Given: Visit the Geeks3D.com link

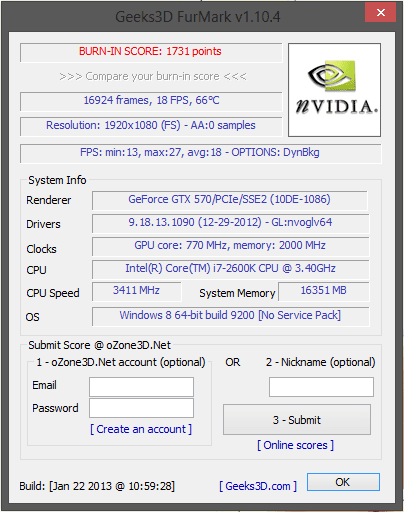Looking at the screenshot, I should (x=258, y=486).
